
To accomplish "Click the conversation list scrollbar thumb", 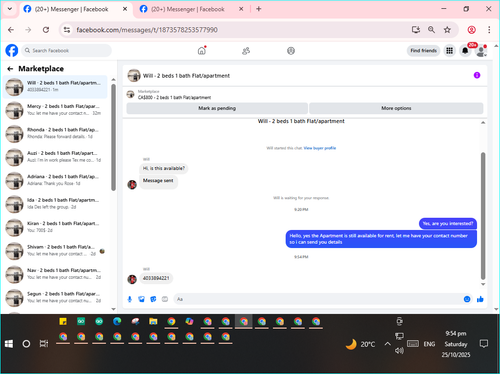I will 113,137.
